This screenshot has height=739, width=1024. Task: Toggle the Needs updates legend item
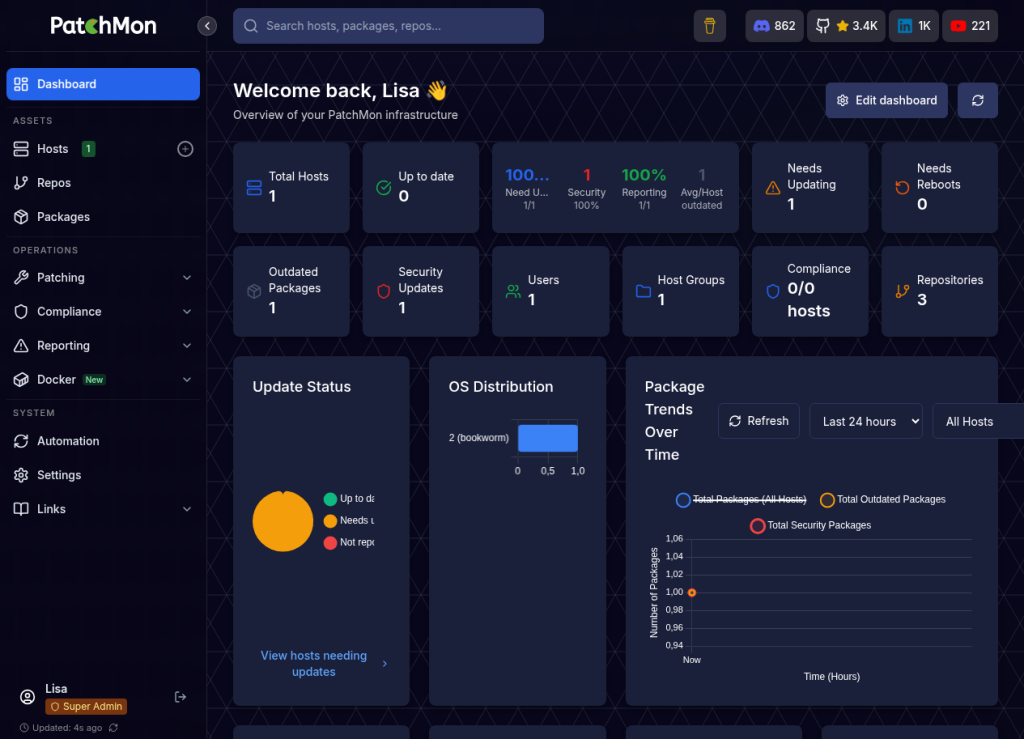[349, 520]
